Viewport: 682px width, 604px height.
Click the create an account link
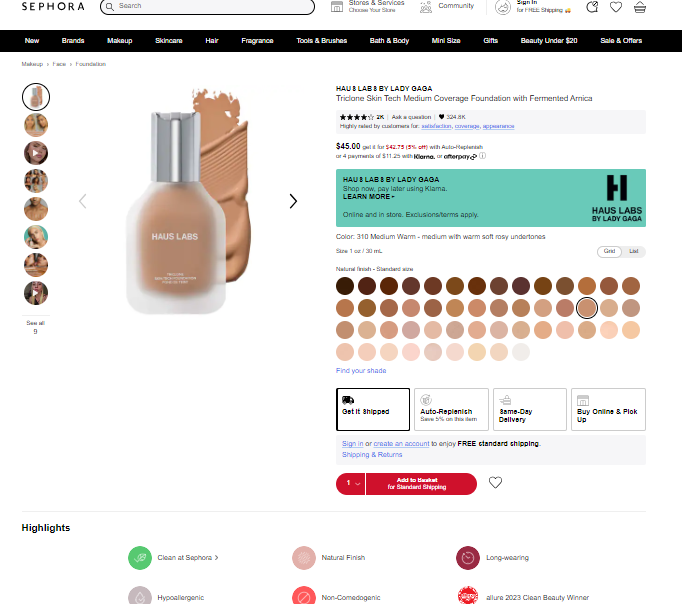(401, 444)
